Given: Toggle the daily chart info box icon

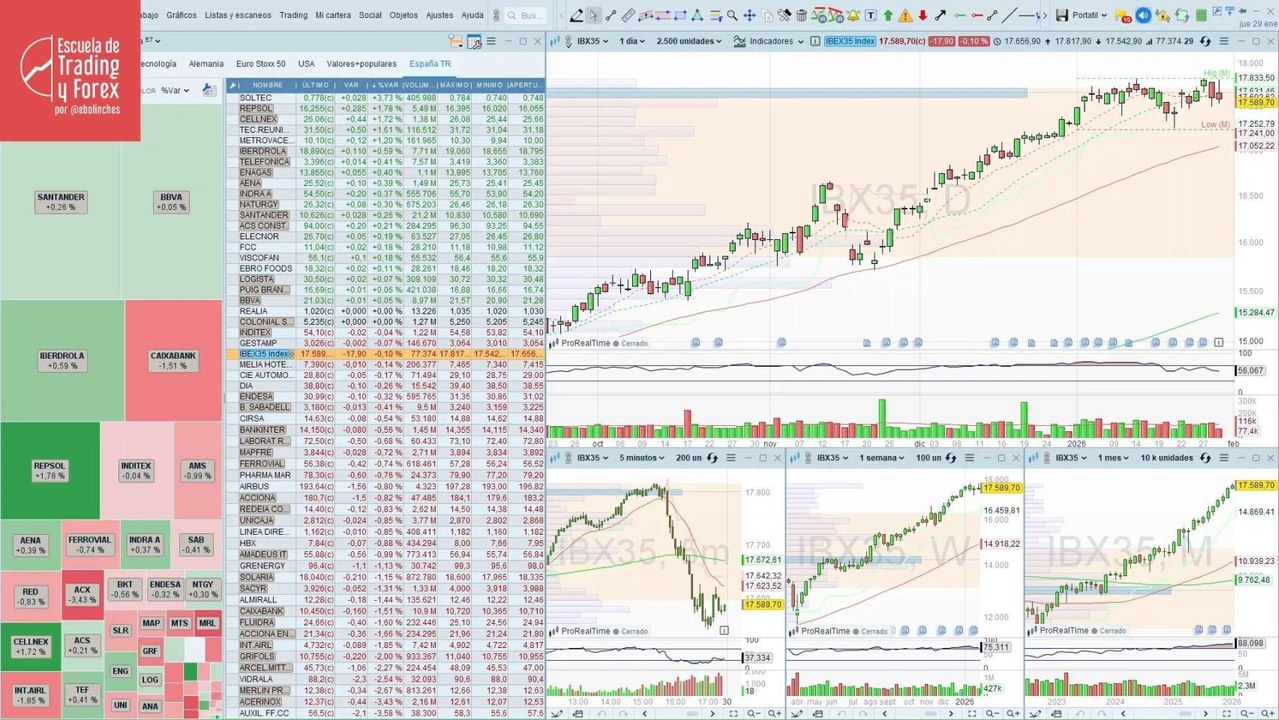Looking at the screenshot, I should point(814,41).
